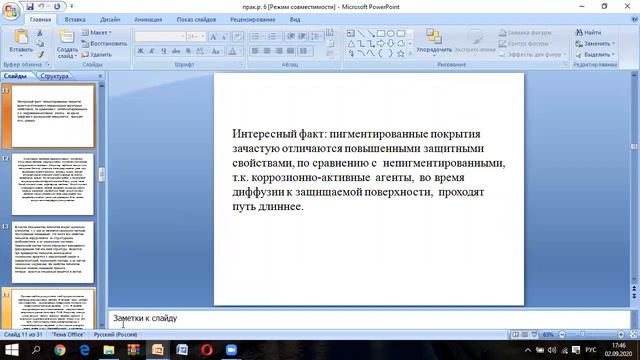Viewport: 640px width, 360px height.
Task: Save the presentation from quick access toolbar
Action: pyautogui.click(x=30, y=7)
